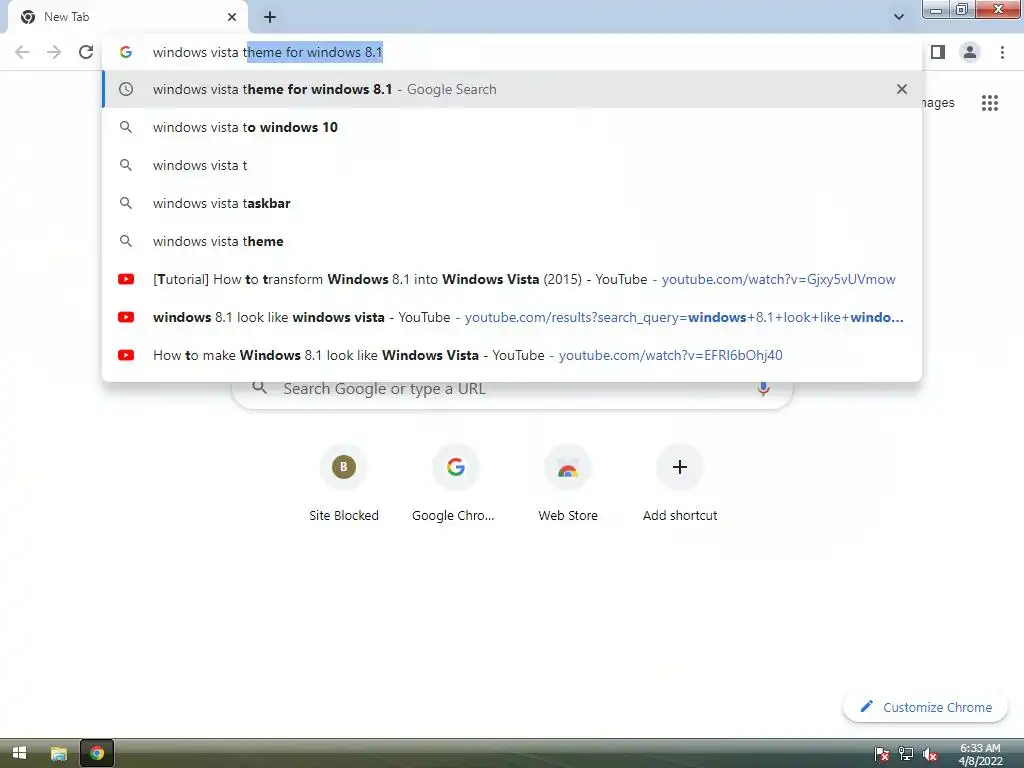The width and height of the screenshot is (1024, 768).
Task: Click the browser forward arrow
Action: coord(54,52)
